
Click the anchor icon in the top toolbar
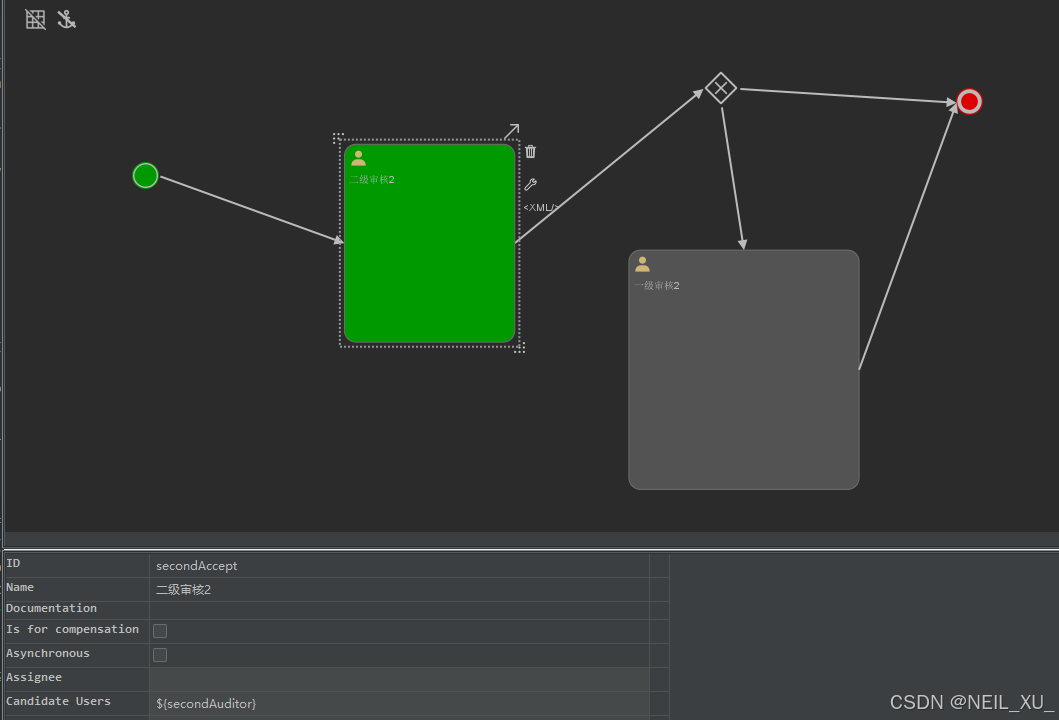[66, 19]
